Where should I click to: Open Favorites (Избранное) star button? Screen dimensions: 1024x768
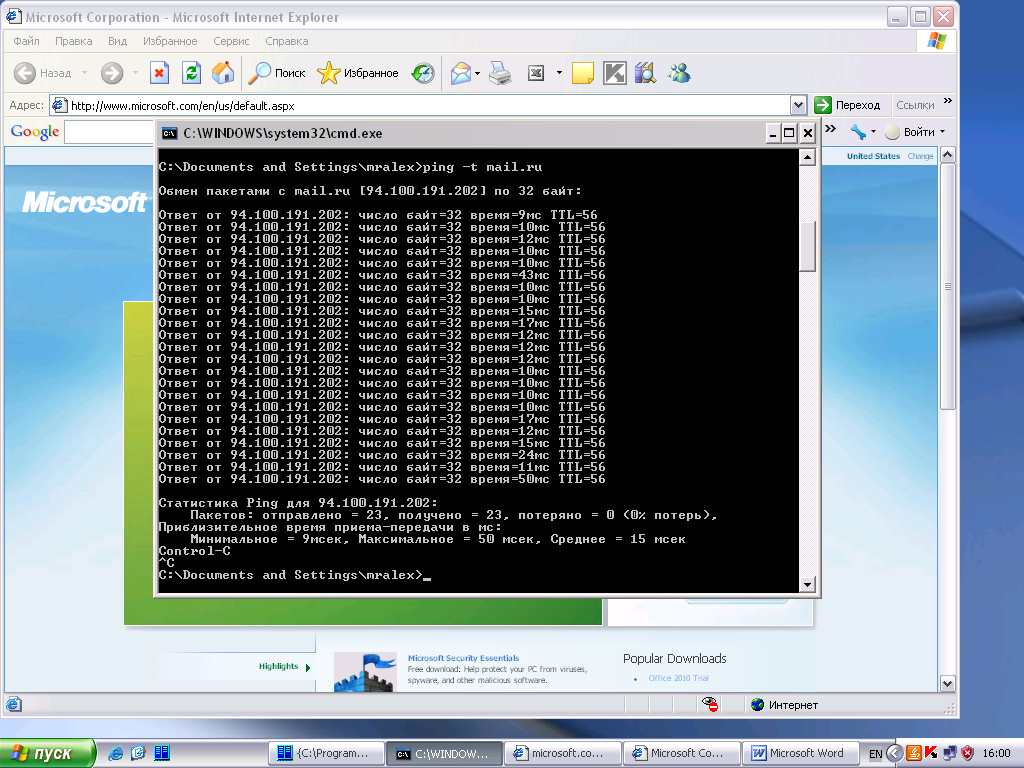tap(357, 73)
